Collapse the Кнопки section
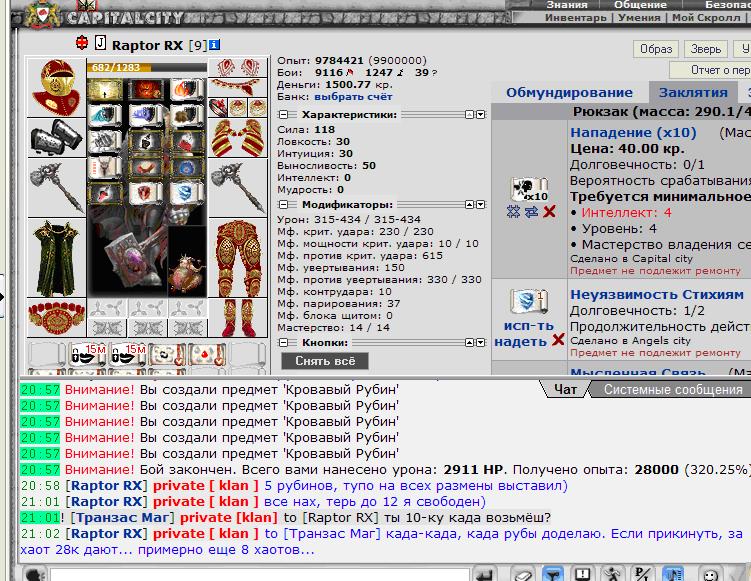 coord(284,342)
